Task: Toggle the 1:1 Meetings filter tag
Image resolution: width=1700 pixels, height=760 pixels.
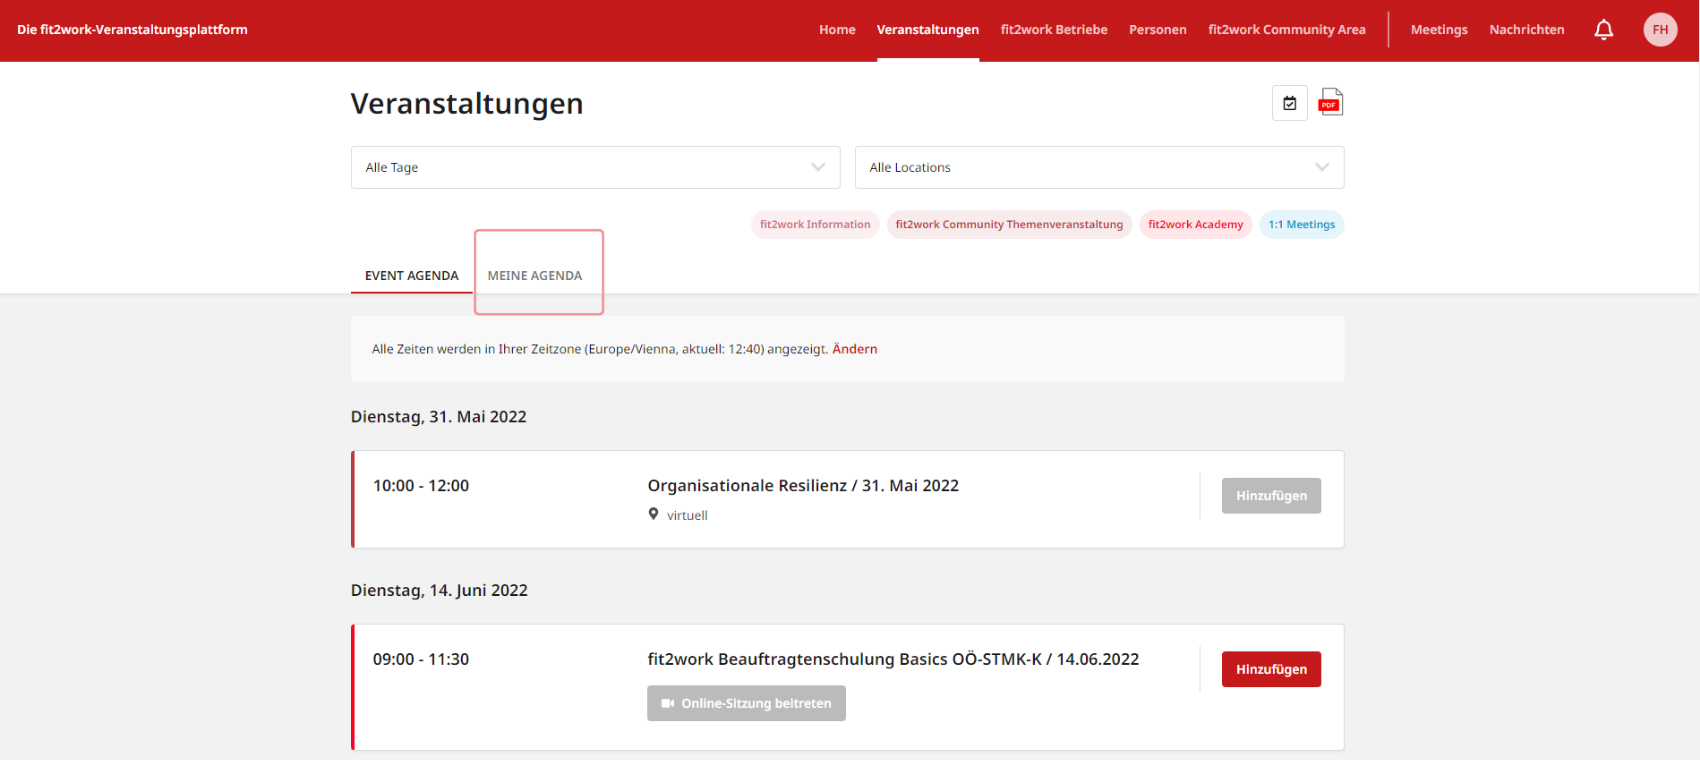Action: click(1302, 225)
